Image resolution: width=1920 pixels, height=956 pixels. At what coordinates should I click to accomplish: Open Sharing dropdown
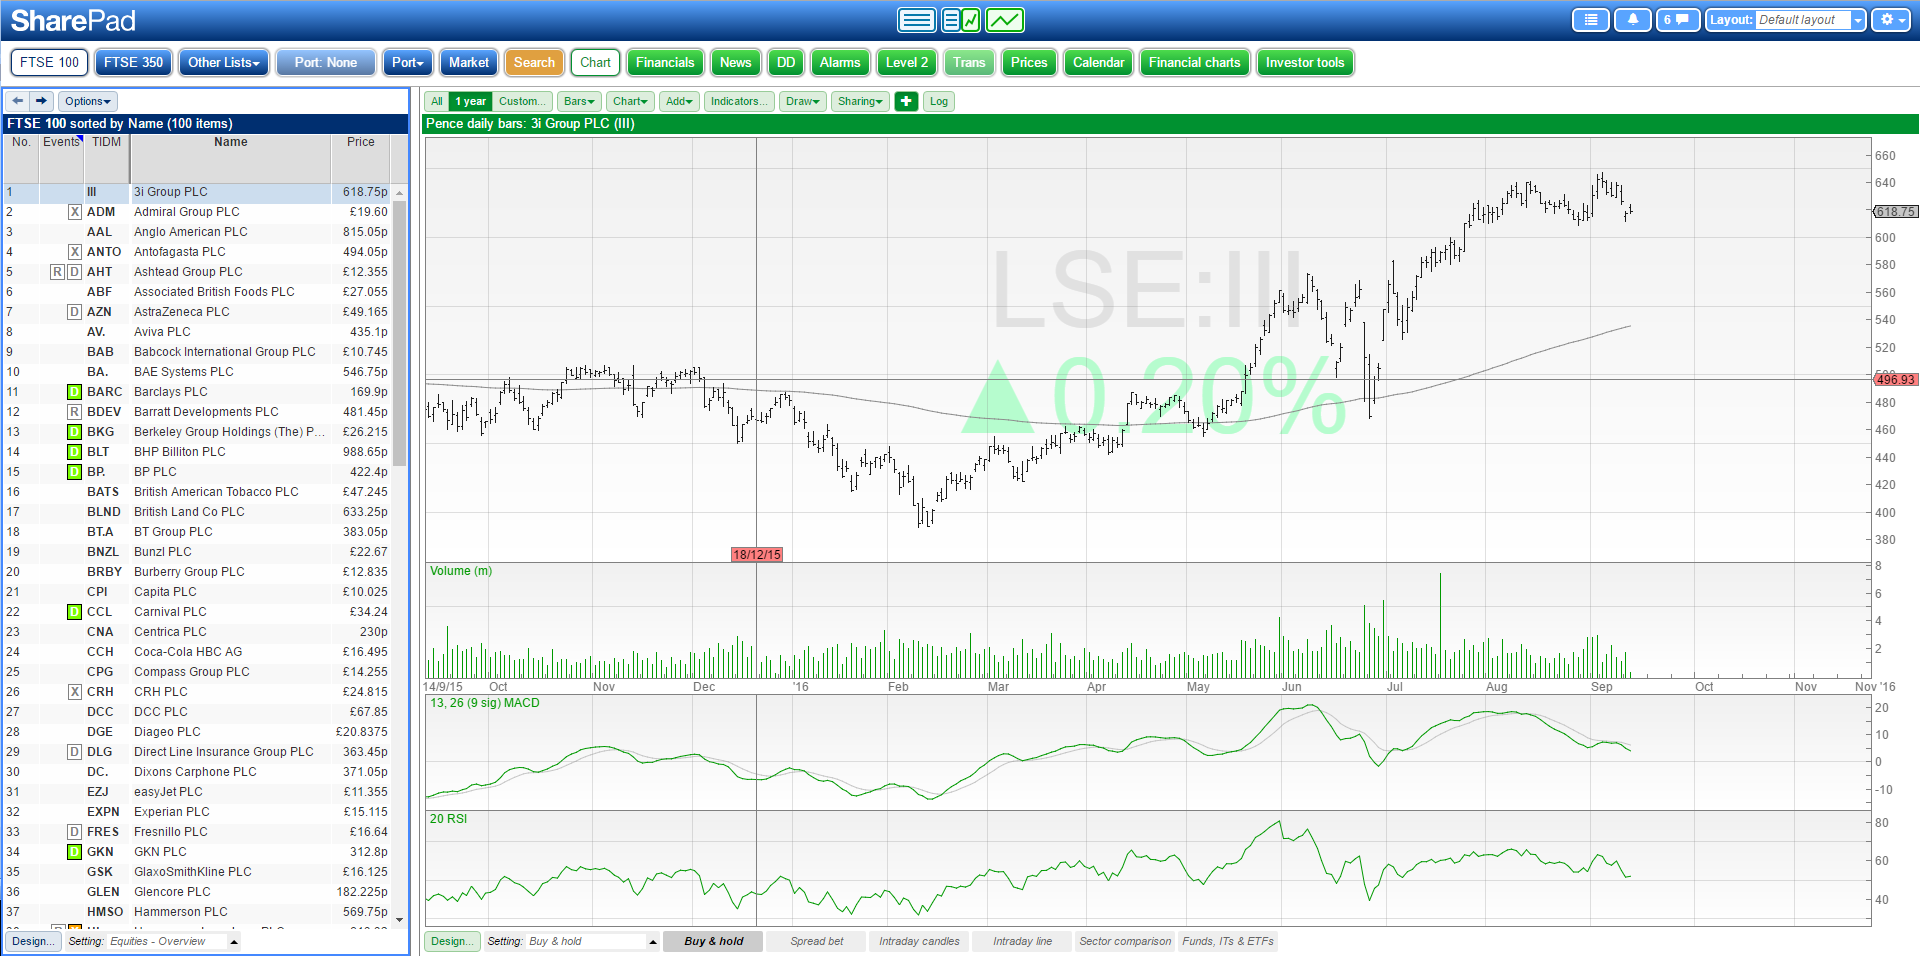pos(860,101)
